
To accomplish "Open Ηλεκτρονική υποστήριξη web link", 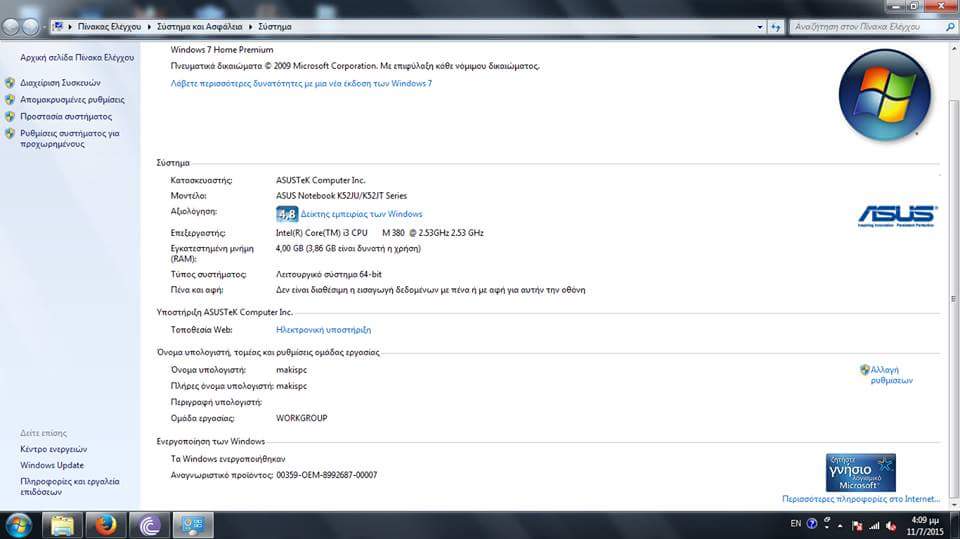I will point(323,330).
